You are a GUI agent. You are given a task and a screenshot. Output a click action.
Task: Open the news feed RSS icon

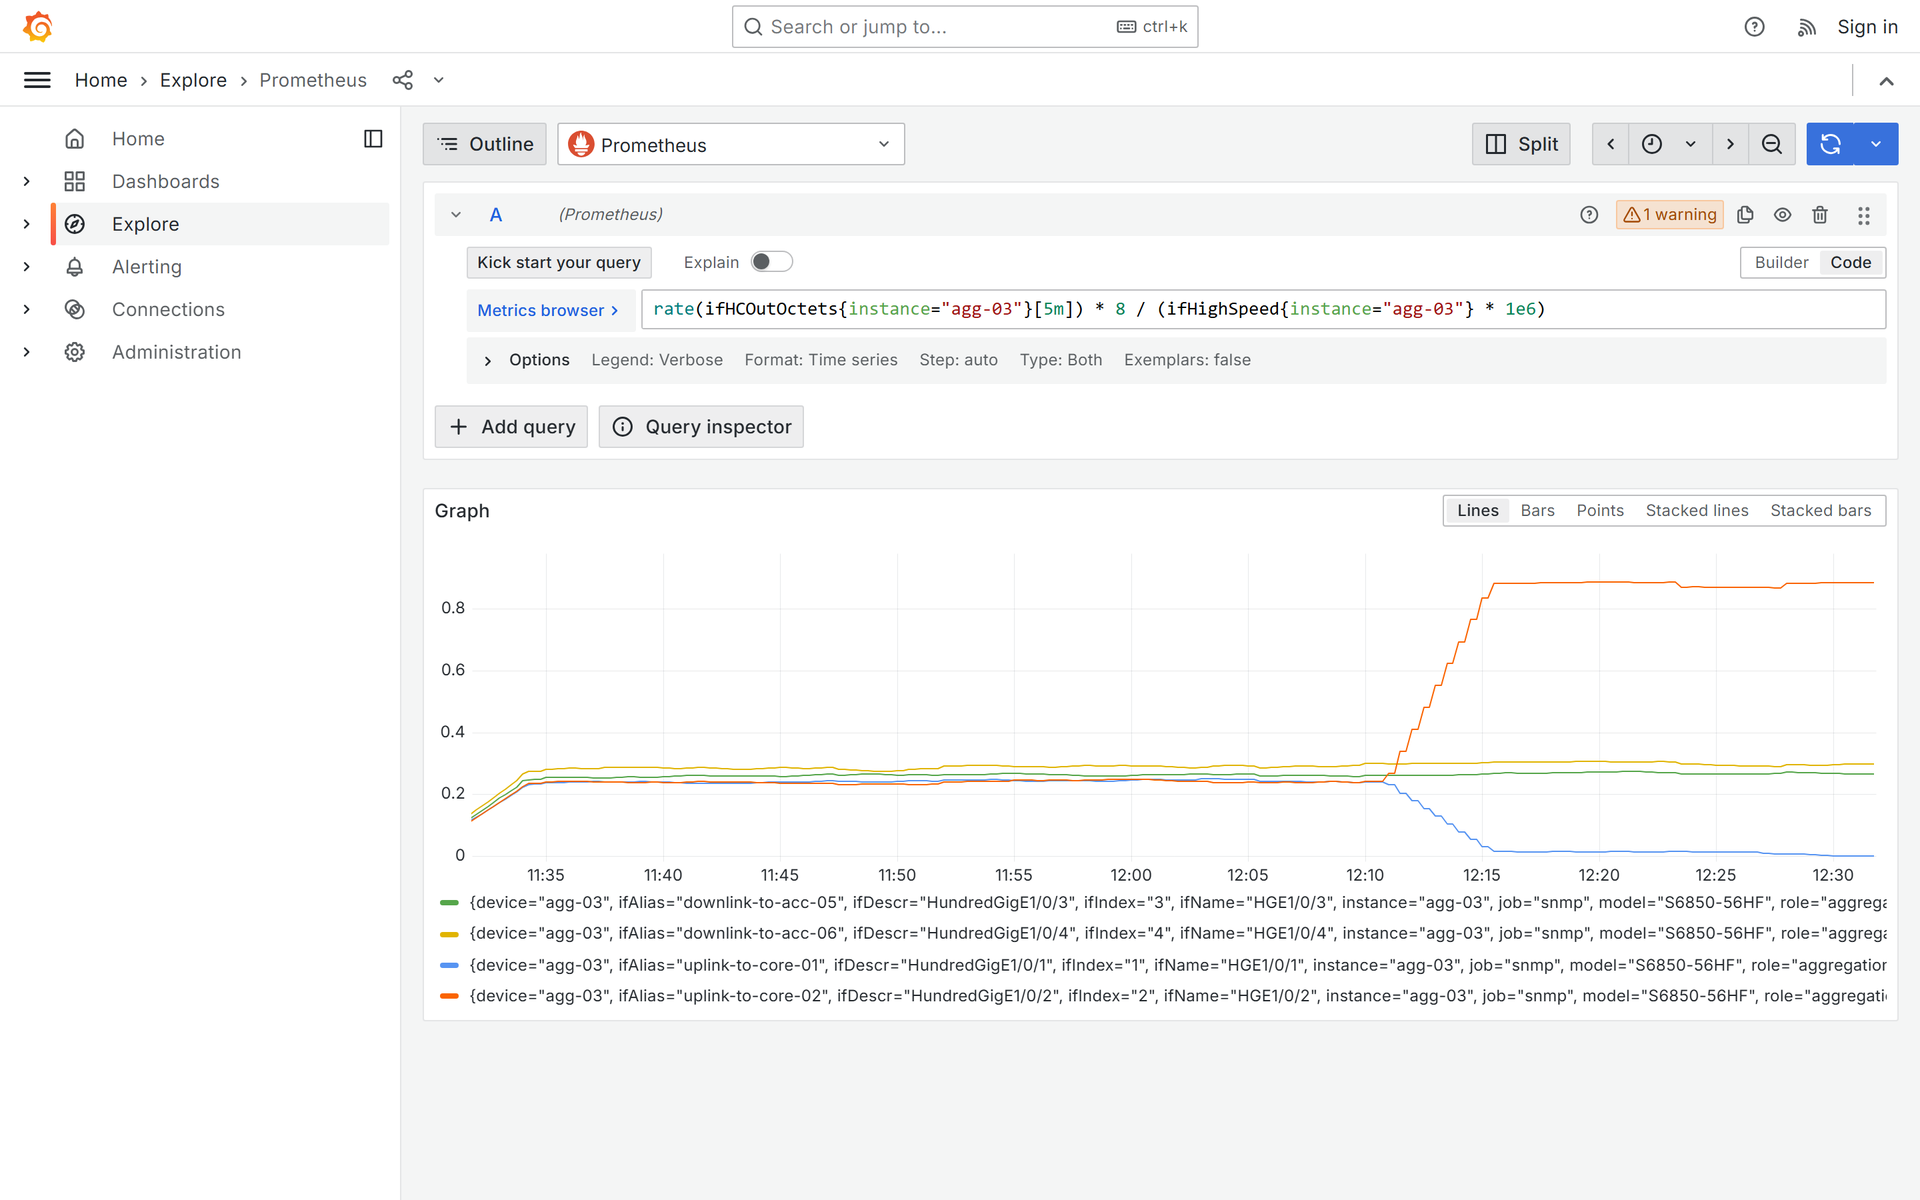(x=1806, y=27)
